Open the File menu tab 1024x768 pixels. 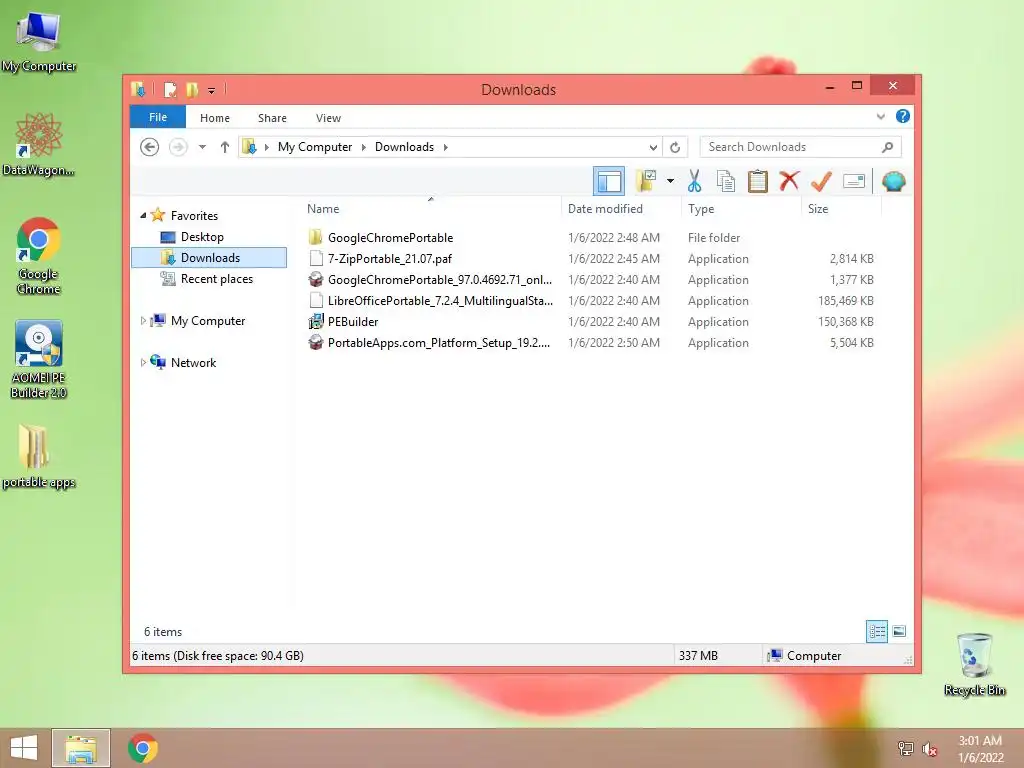[158, 117]
